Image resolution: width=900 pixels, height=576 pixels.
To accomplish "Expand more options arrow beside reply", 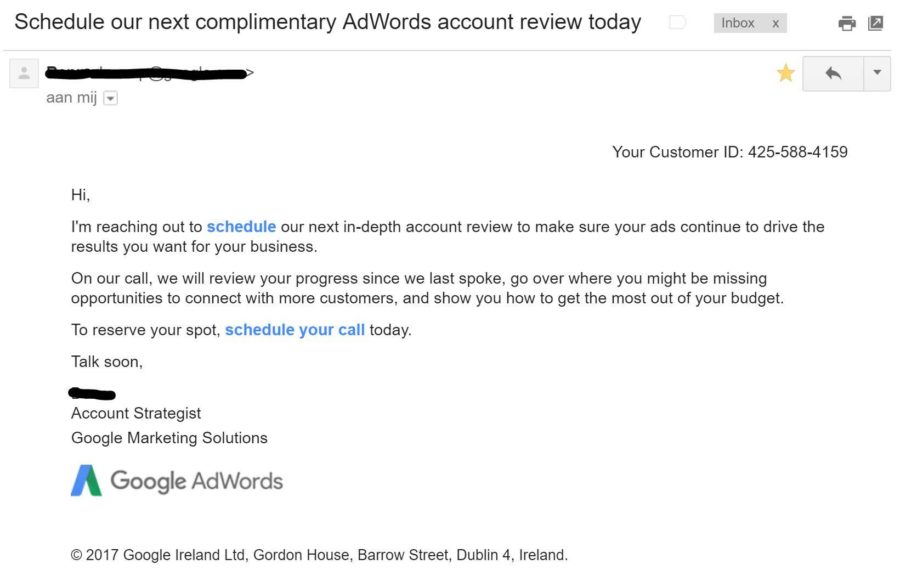I will pos(877,73).
